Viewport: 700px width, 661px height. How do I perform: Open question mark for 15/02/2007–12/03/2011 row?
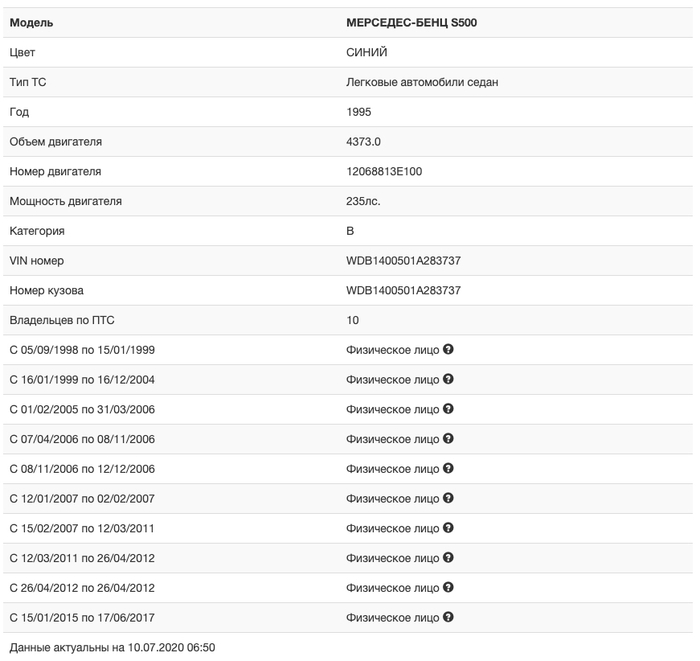point(449,528)
